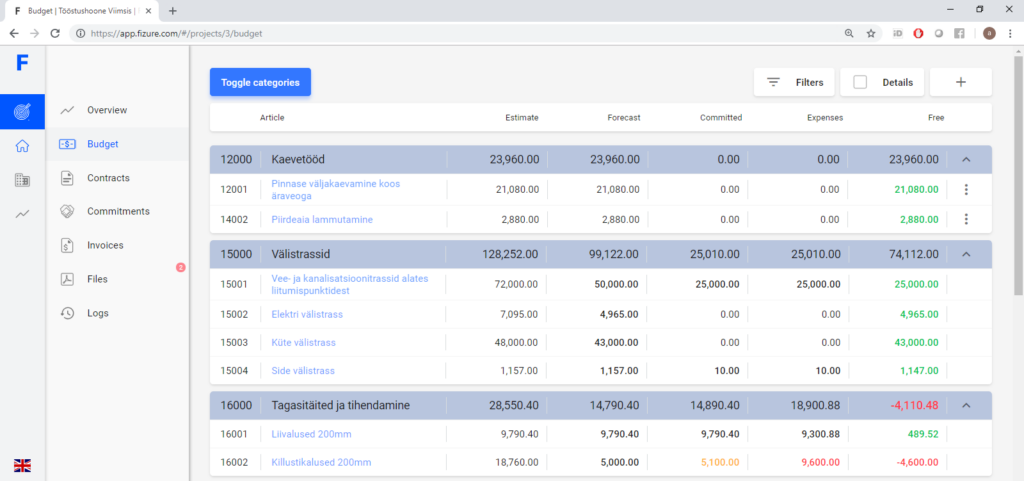Click the Forecast column header
Screen dimensions: 1024x481
(624, 118)
